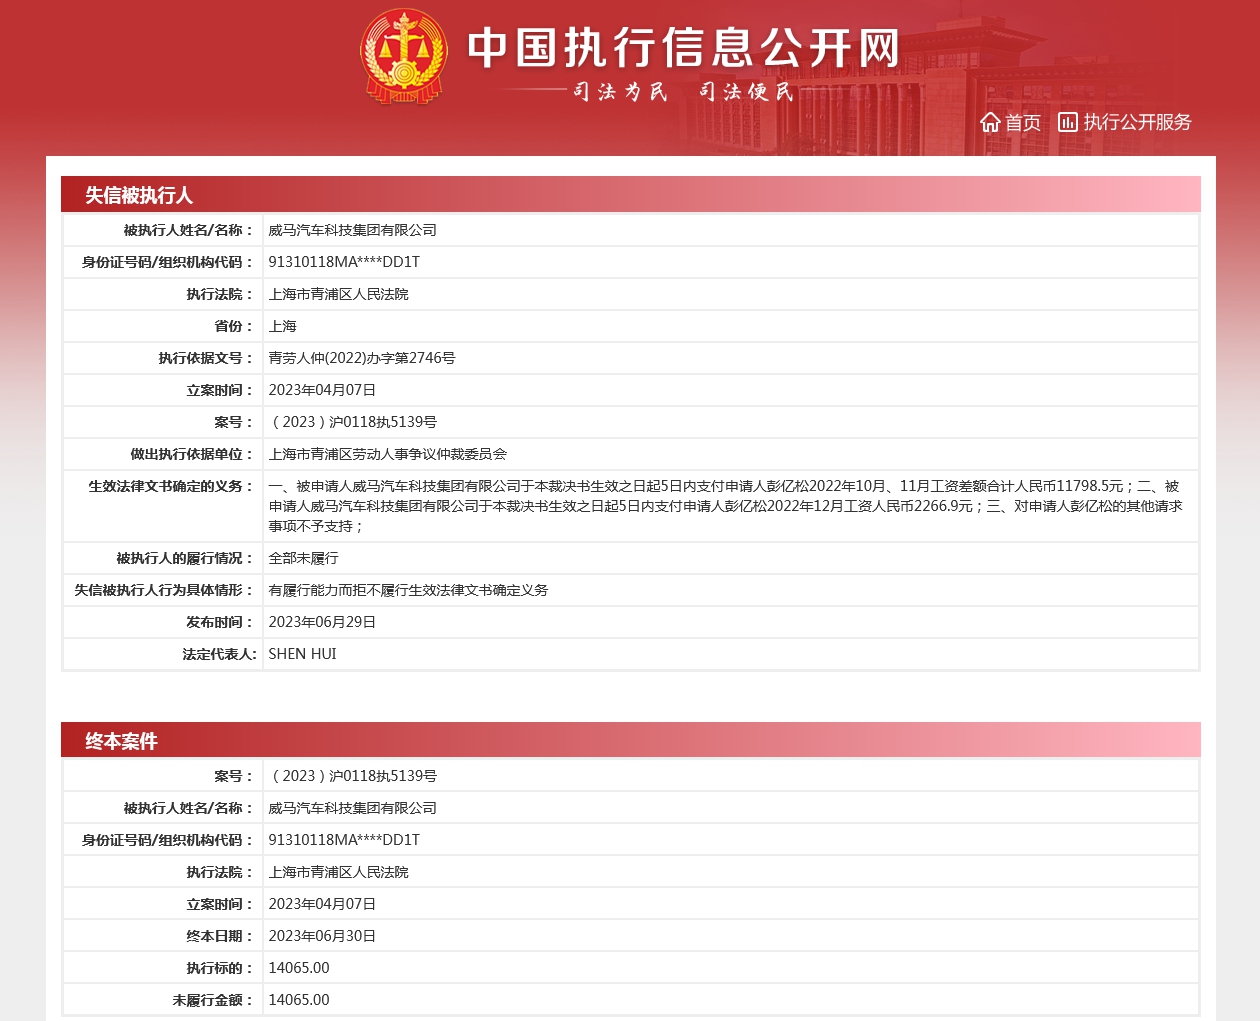Select the bar-chart icon beside 执行公开服务
Viewport: 1260px width, 1021px height.
tap(1065, 123)
